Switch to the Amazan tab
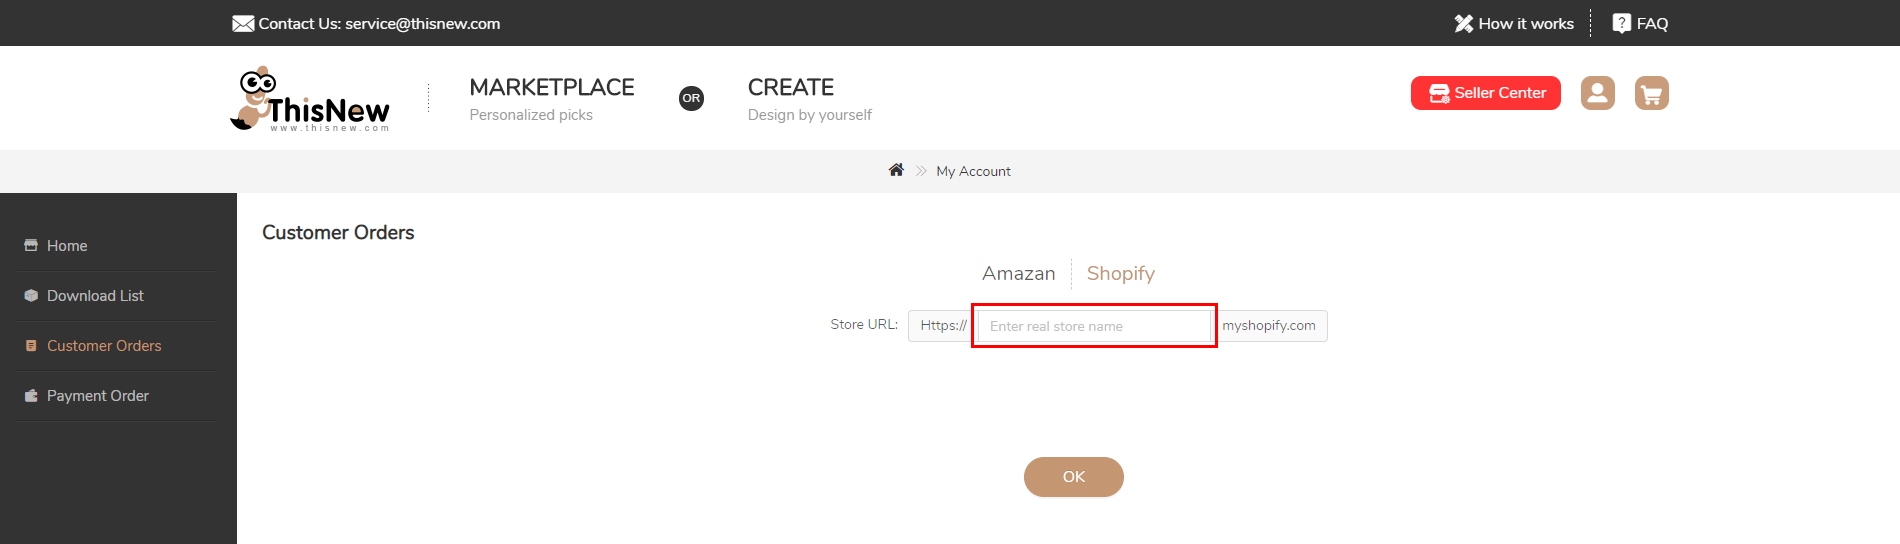Image resolution: width=1900 pixels, height=544 pixels. pos(1018,273)
